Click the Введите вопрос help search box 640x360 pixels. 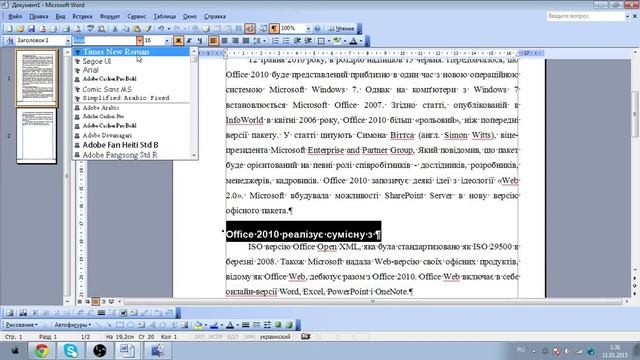pyautogui.click(x=586, y=16)
